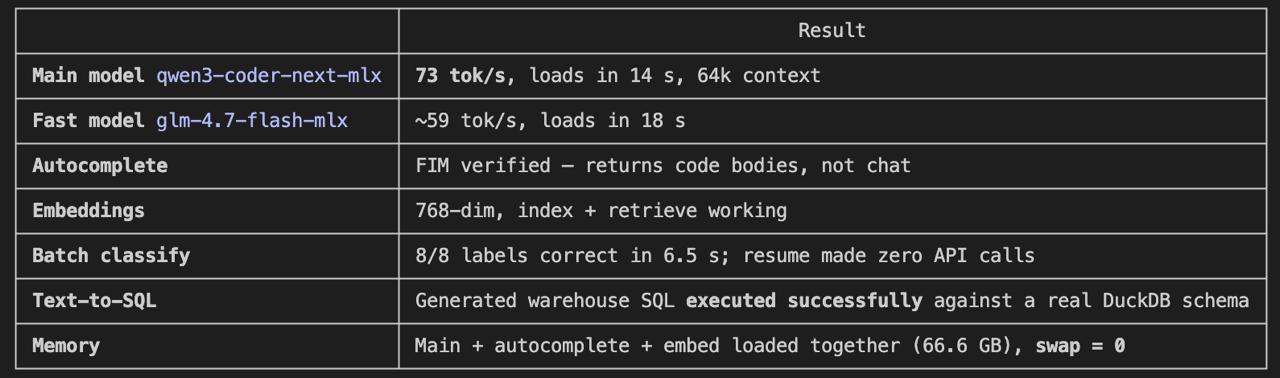Viewport: 1280px width, 378px height.
Task: Select the Autocomplete row label
Action: click(100, 165)
